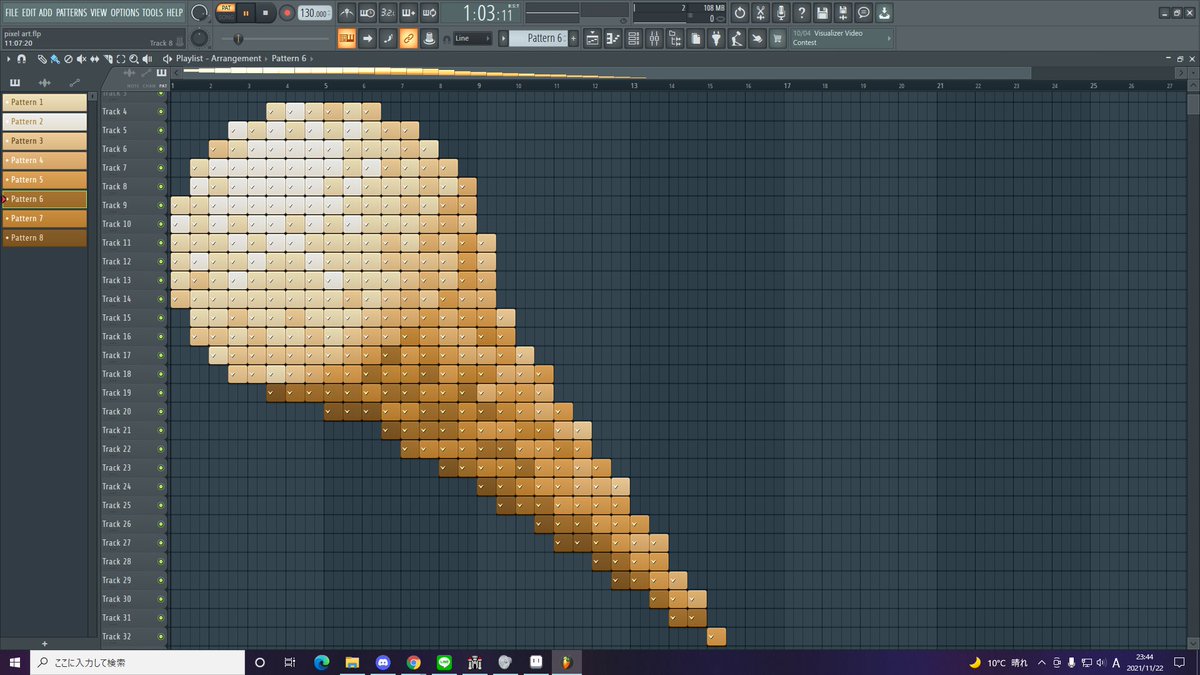Click the Pattern 6 breadcrumb in Playlist title
This screenshot has width=1200, height=675.
click(x=289, y=59)
